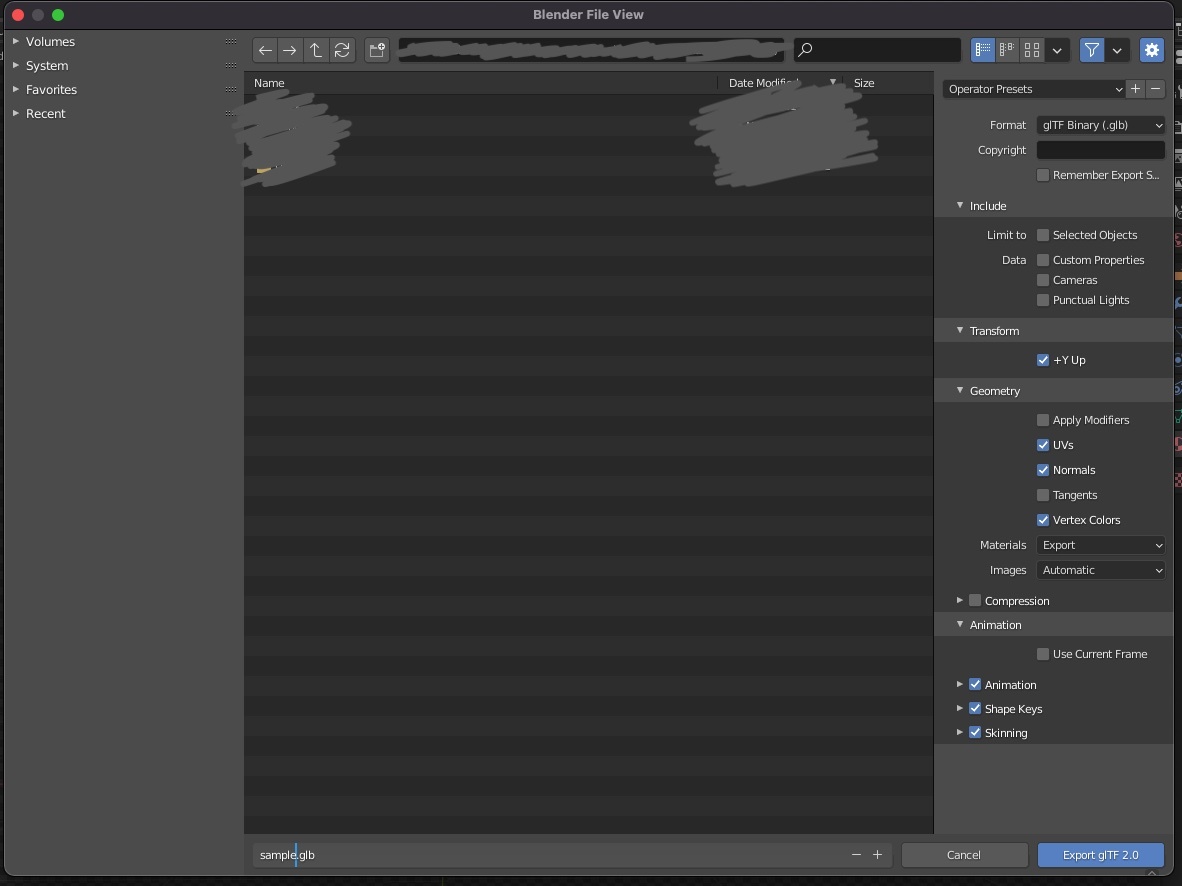Enable Cameras checkbox
This screenshot has height=886, width=1182.
[1043, 280]
